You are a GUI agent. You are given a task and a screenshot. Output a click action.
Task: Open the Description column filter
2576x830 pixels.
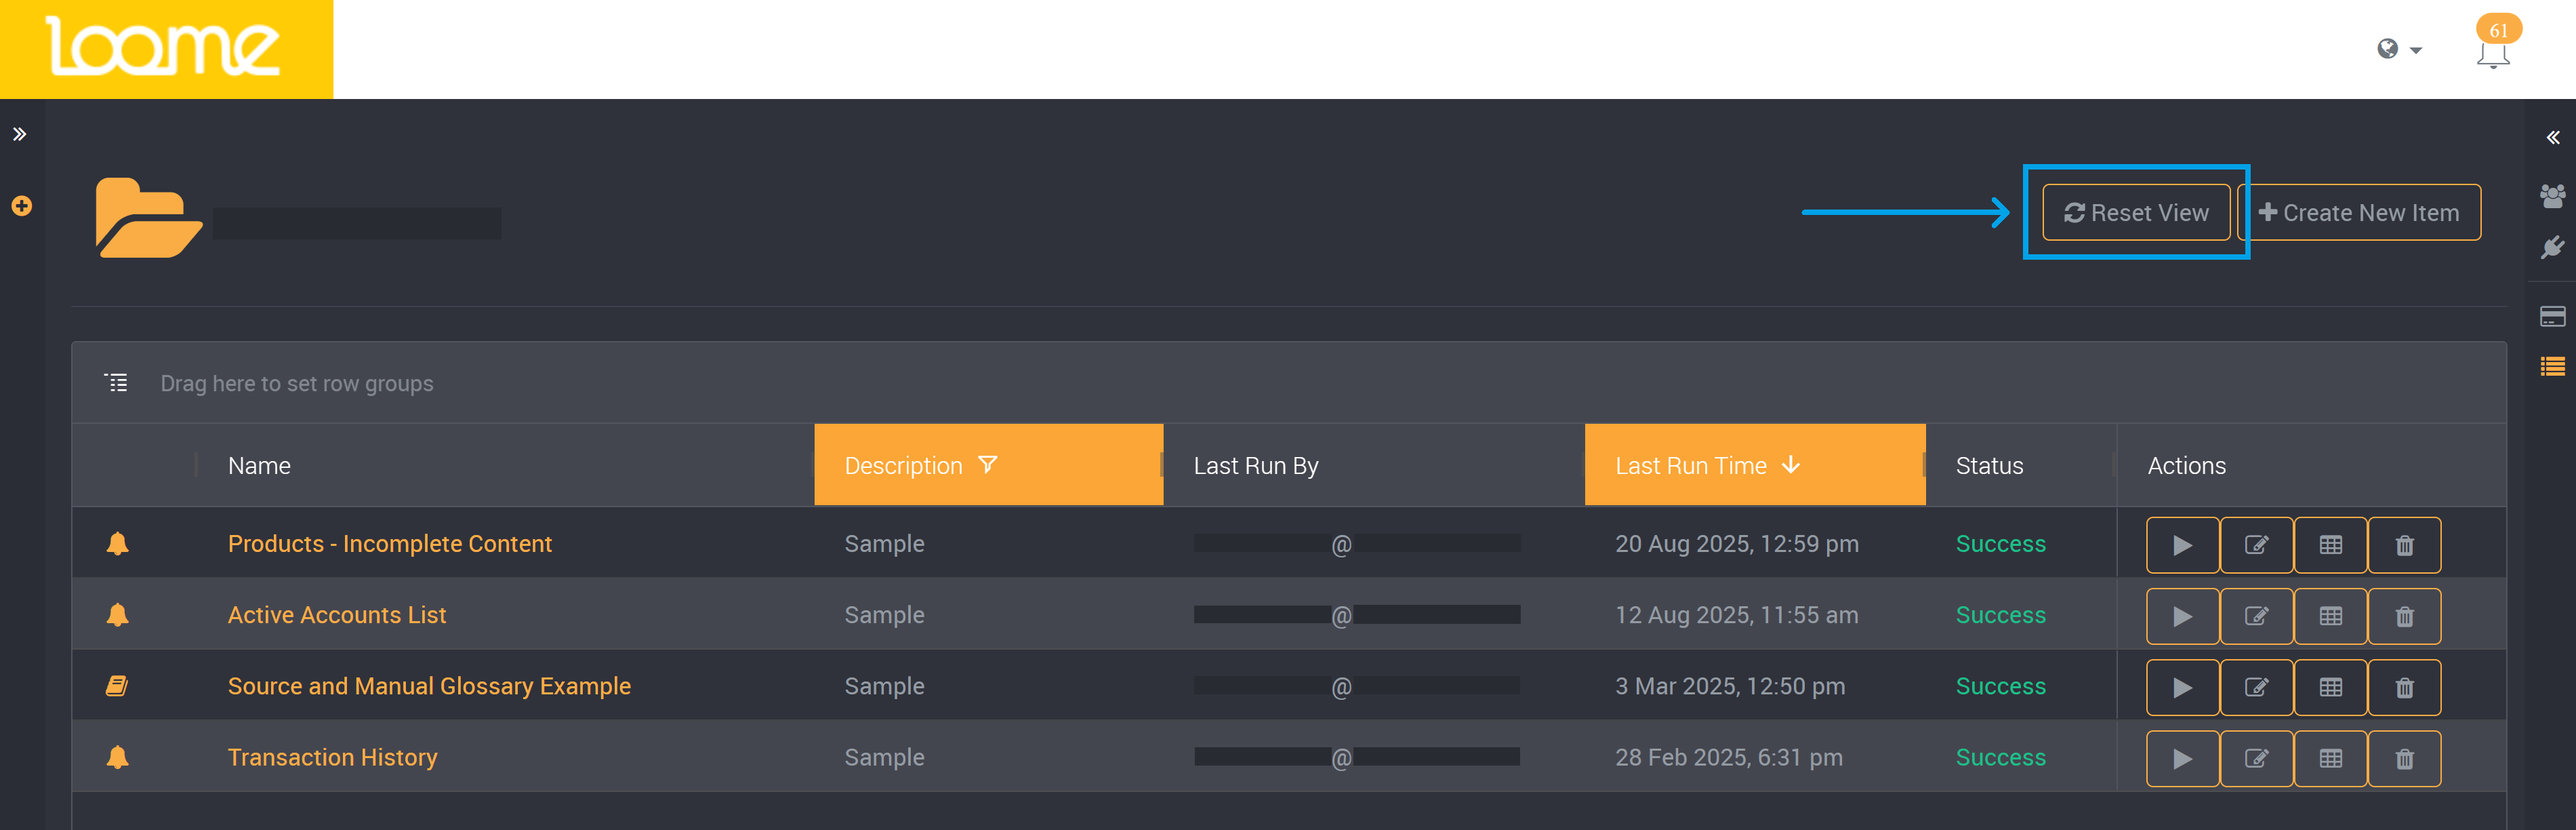(987, 465)
